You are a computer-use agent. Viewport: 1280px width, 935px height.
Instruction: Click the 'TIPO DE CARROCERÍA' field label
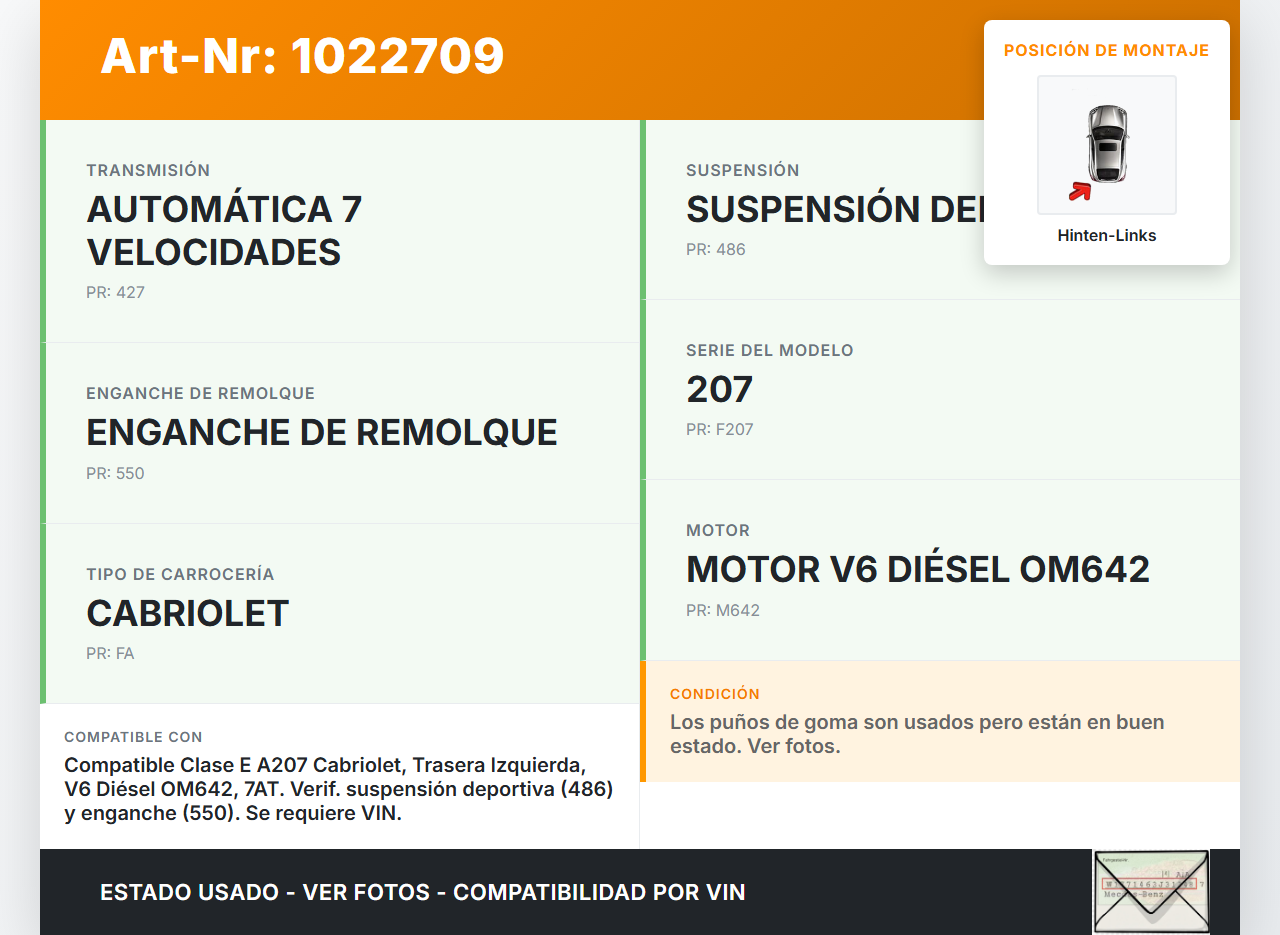[x=180, y=574]
